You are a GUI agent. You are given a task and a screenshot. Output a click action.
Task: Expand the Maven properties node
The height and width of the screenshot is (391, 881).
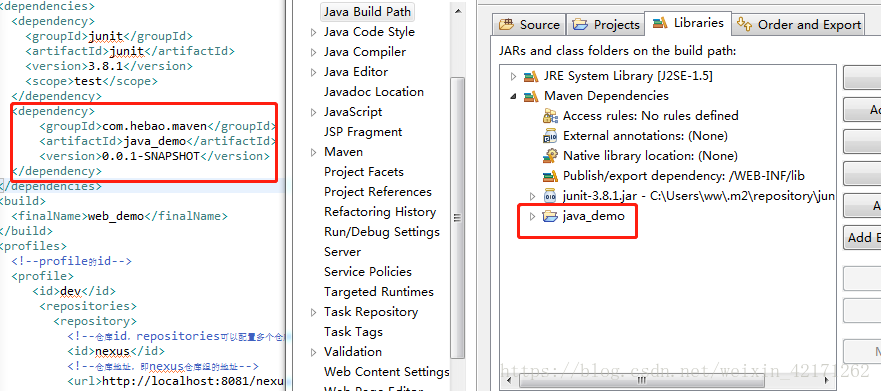tap(314, 152)
